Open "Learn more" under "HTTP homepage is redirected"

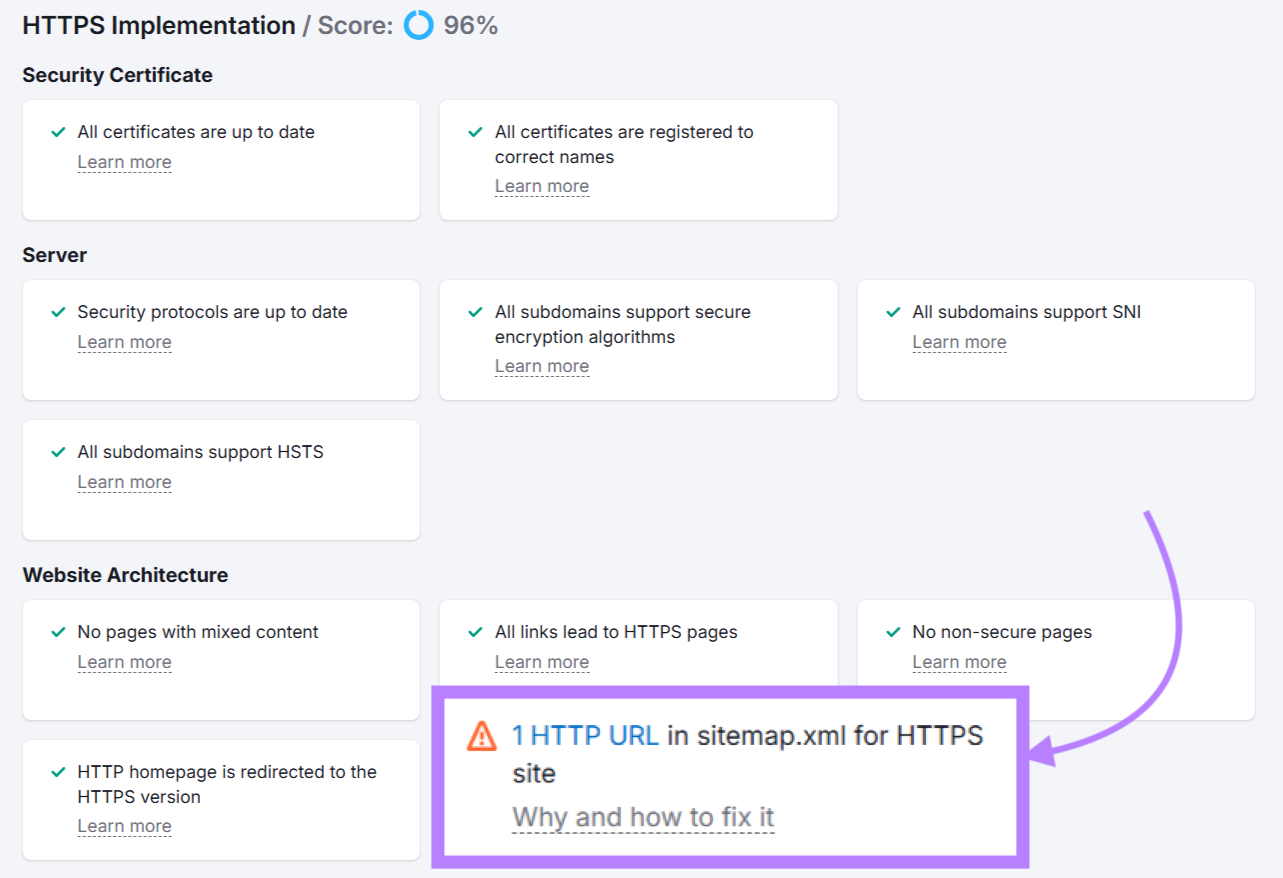124,826
